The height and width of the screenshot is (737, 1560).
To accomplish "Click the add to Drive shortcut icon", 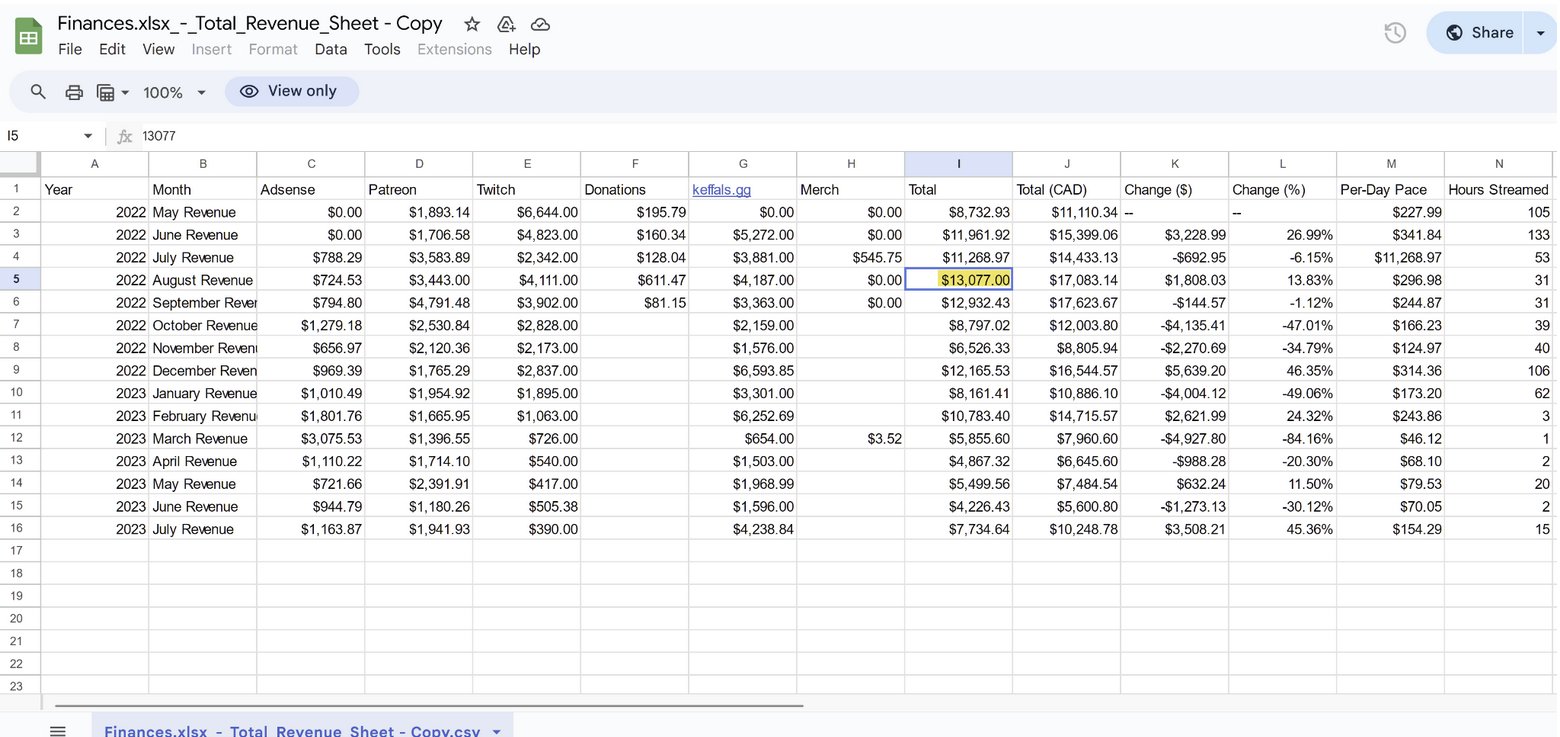I will [x=506, y=24].
